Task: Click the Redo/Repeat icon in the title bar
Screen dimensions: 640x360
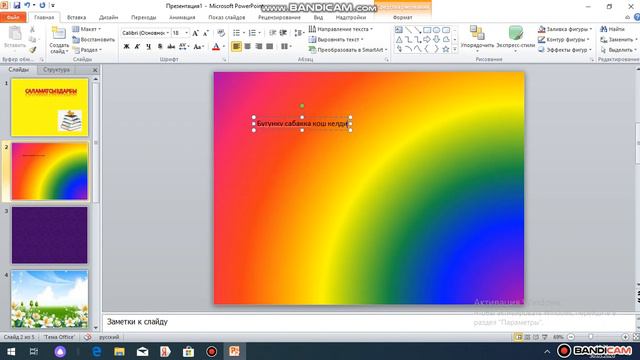Action: pos(42,5)
